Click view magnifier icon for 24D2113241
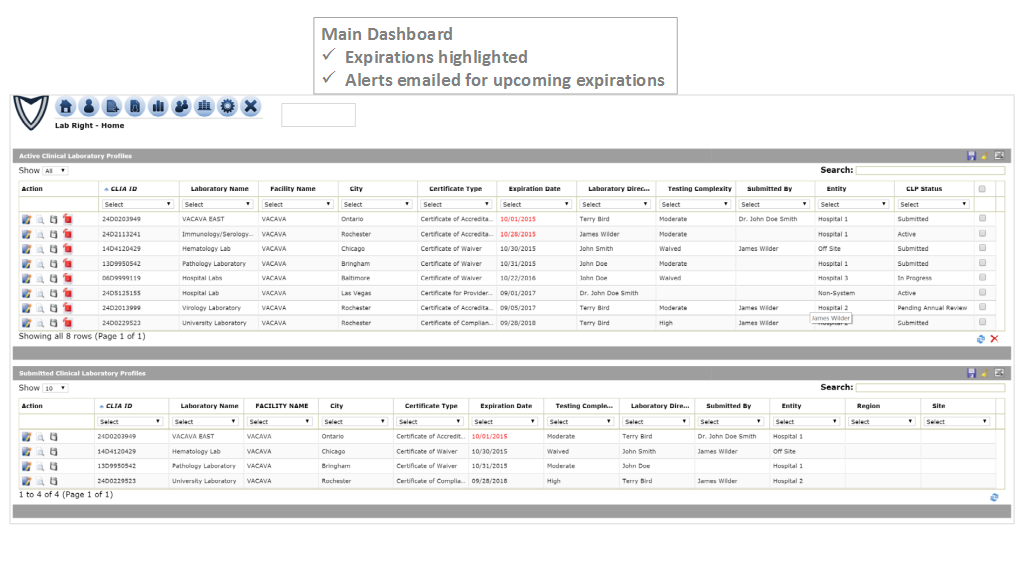This screenshot has width=1024, height=575. (x=40, y=234)
